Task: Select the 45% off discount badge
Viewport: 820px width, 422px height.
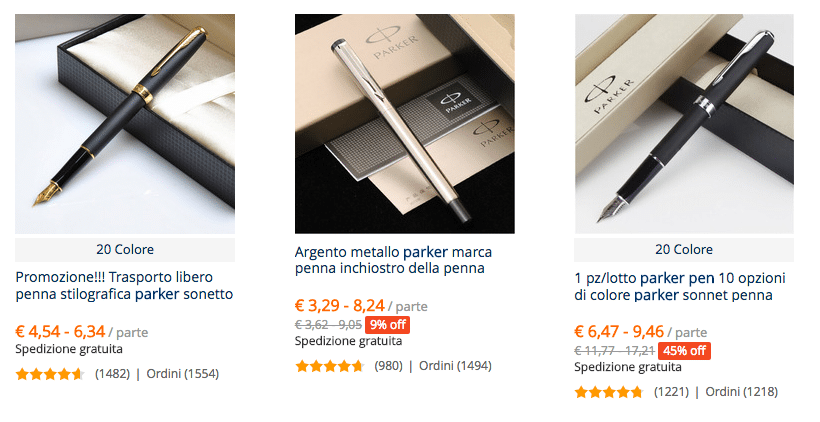Action: pos(684,350)
